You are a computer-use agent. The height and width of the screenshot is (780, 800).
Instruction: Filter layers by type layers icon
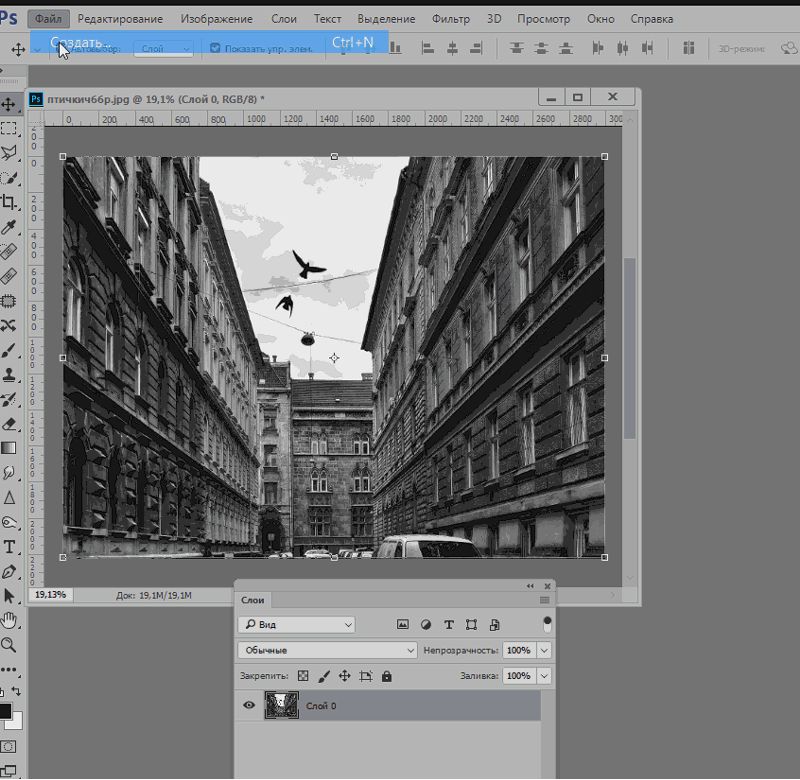click(x=449, y=624)
